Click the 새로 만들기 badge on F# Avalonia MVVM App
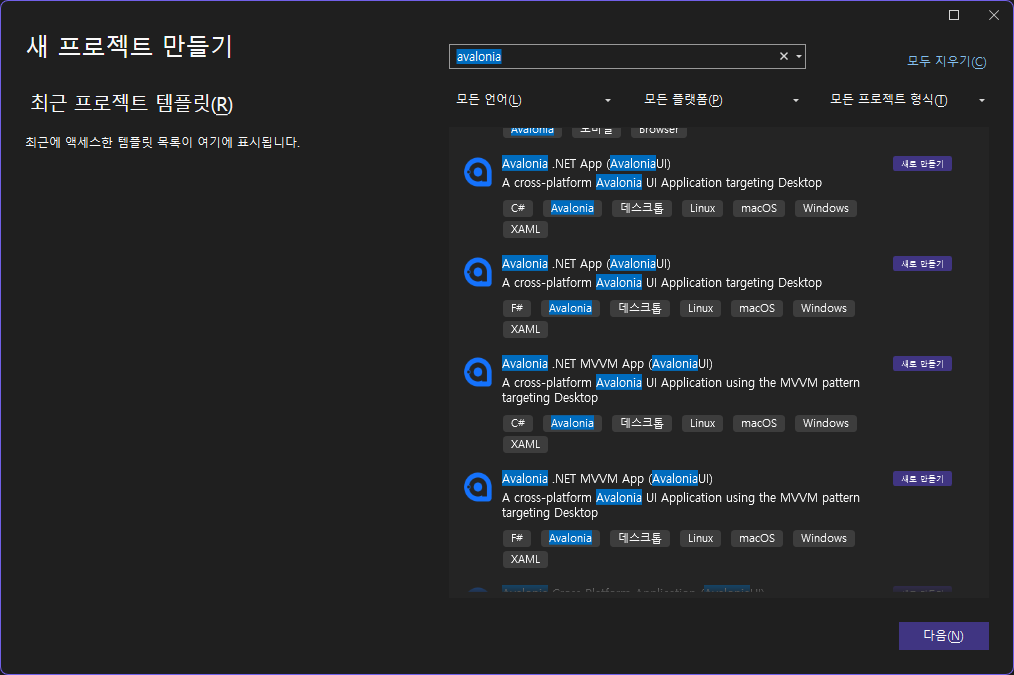 tap(922, 480)
